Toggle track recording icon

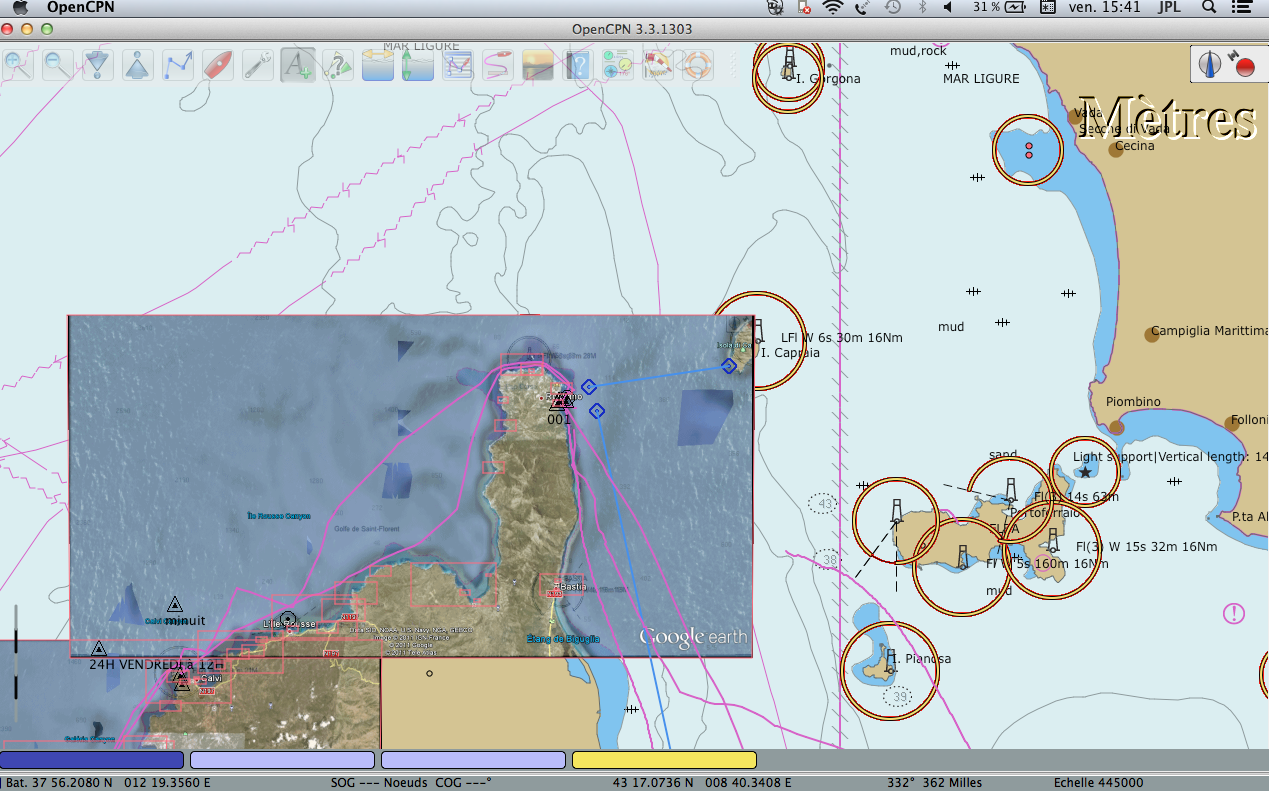pos(497,66)
